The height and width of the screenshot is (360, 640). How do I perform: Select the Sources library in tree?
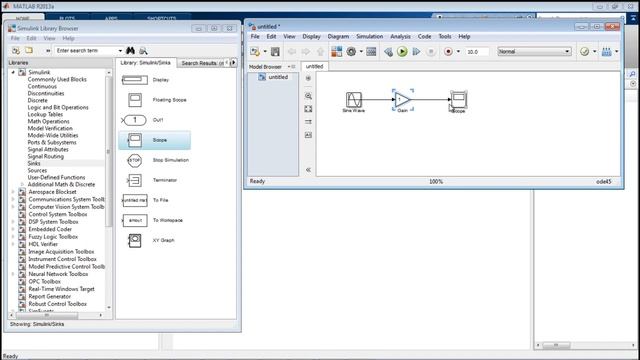click(x=37, y=171)
